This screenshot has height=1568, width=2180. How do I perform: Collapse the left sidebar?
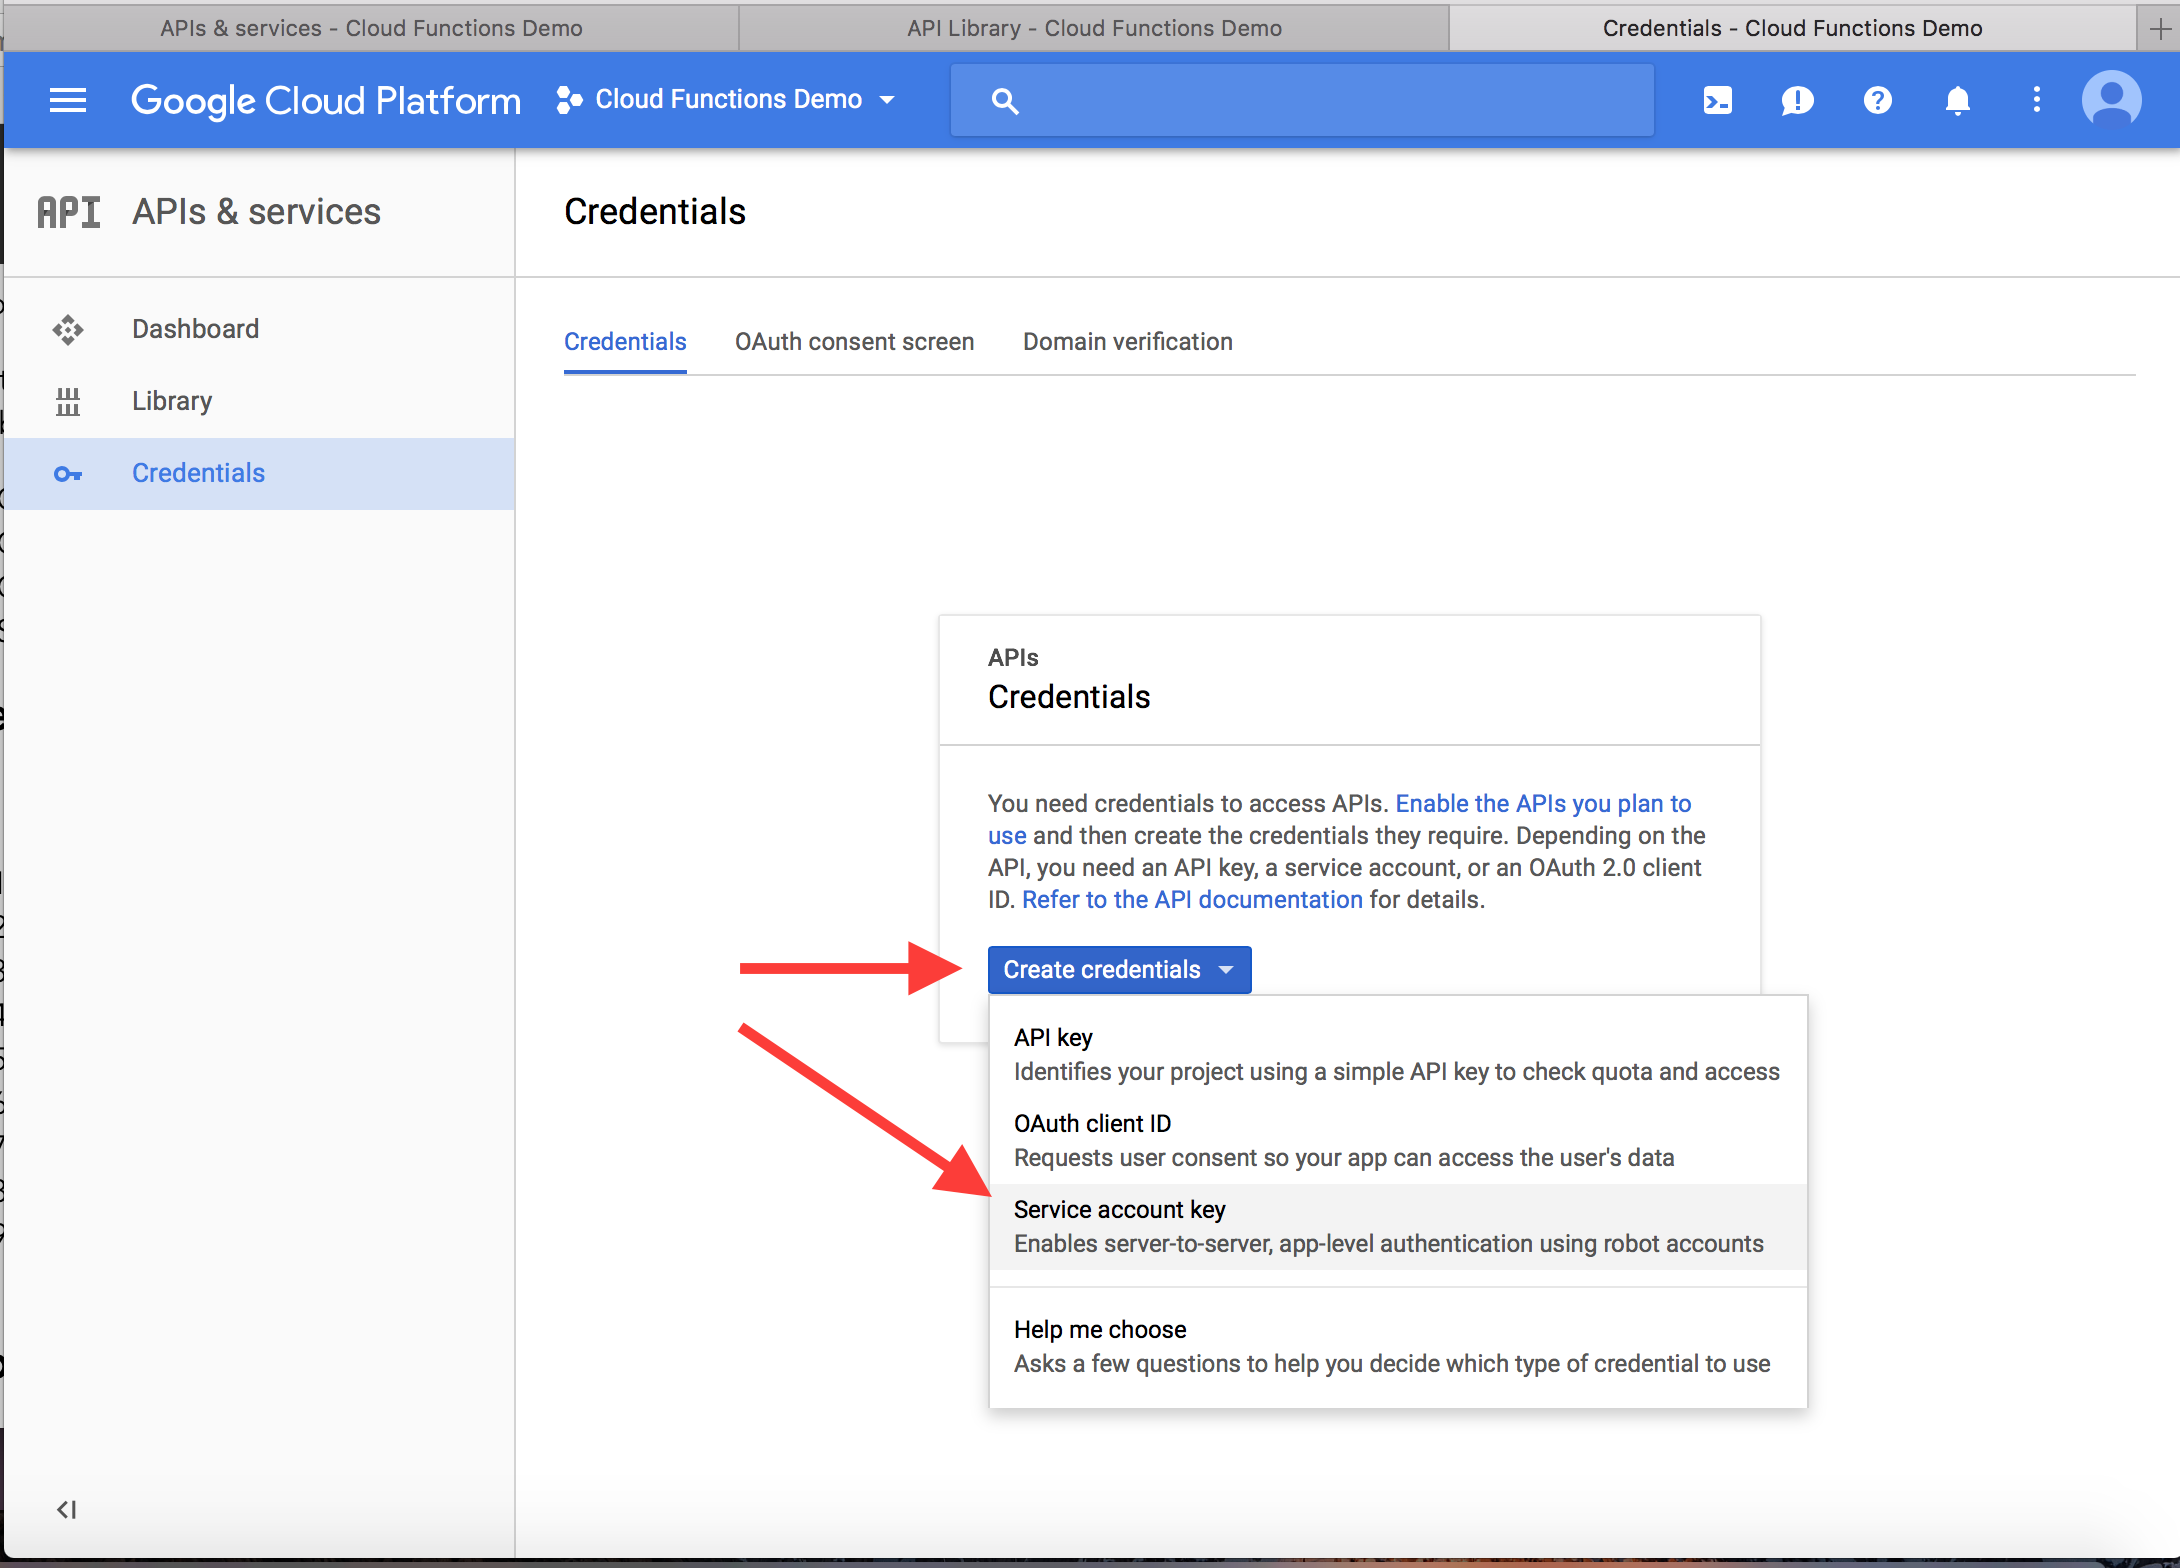[66, 1510]
